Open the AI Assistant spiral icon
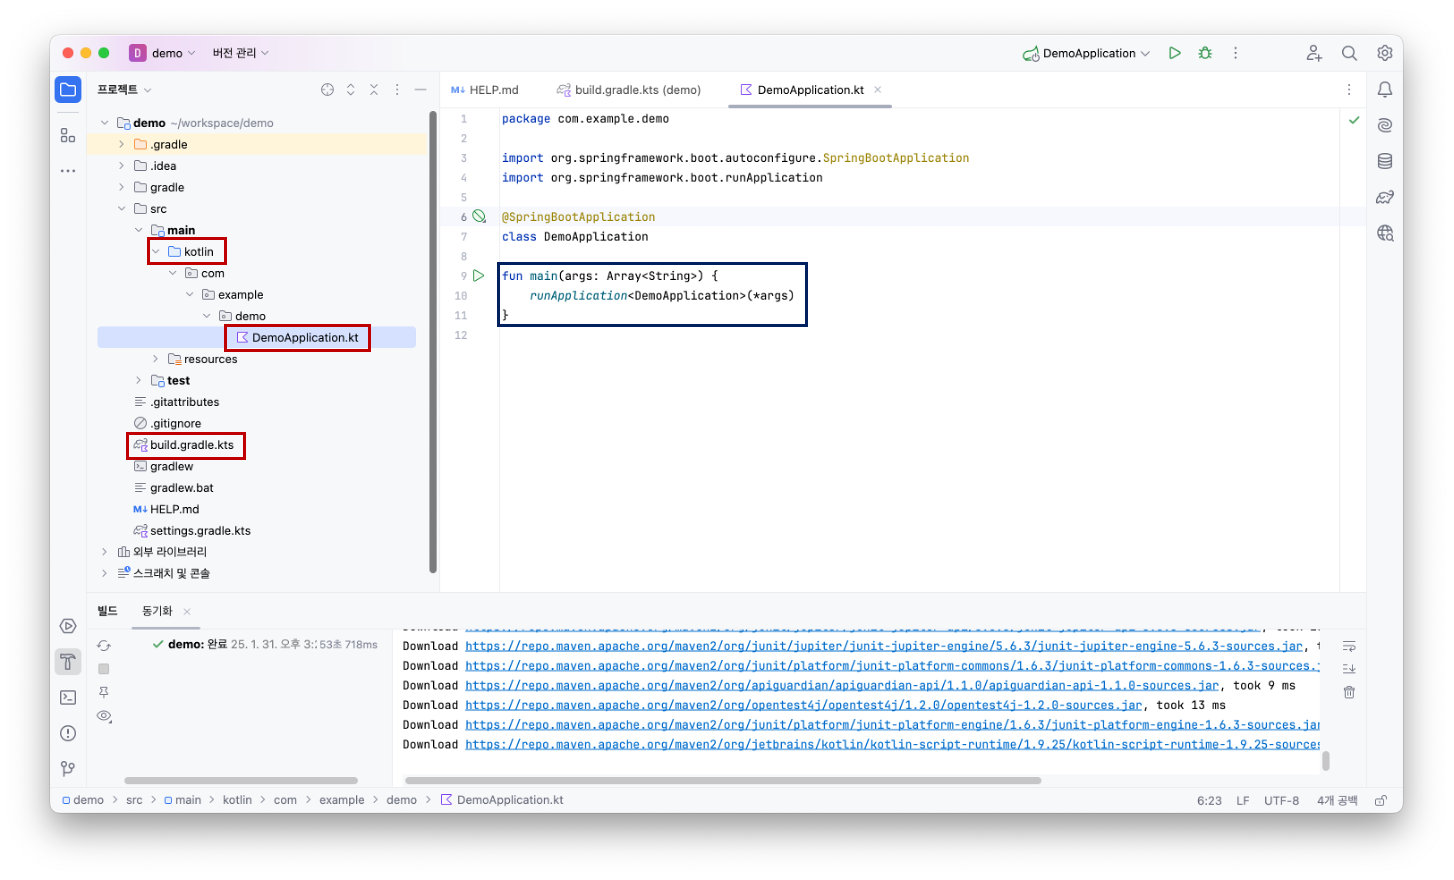 [1385, 125]
